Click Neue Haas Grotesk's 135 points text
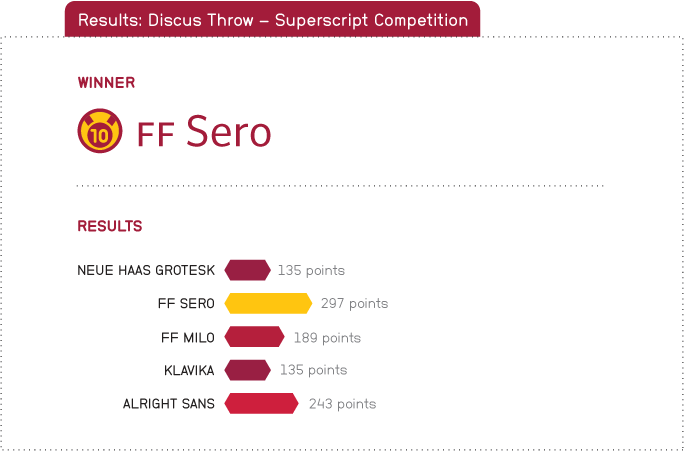The height and width of the screenshot is (451, 685). point(311,271)
